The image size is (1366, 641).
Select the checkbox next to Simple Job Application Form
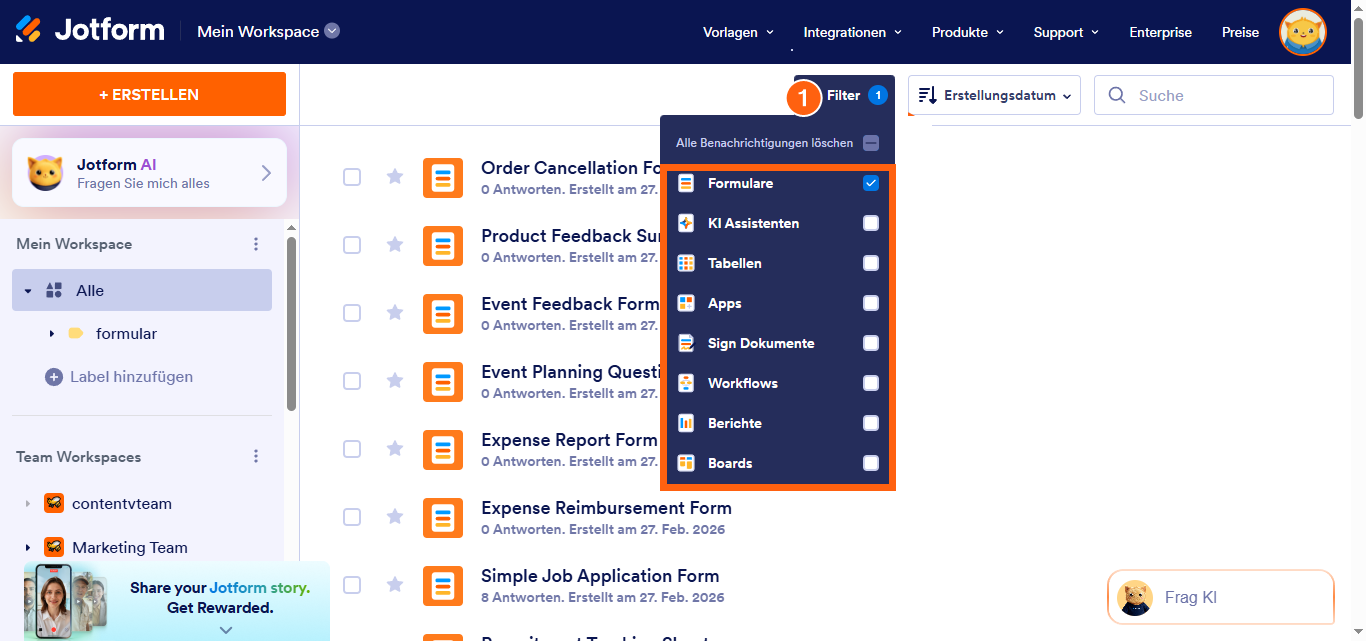click(x=352, y=585)
